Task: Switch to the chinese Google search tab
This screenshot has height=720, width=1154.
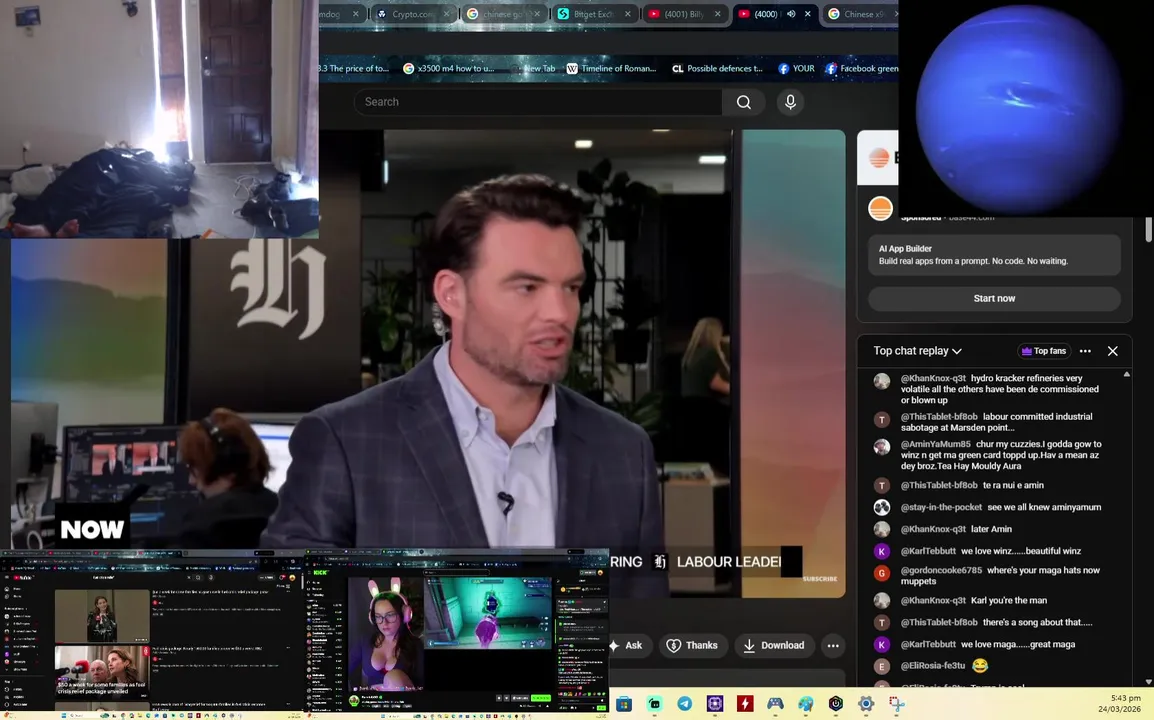Action: 504,14
